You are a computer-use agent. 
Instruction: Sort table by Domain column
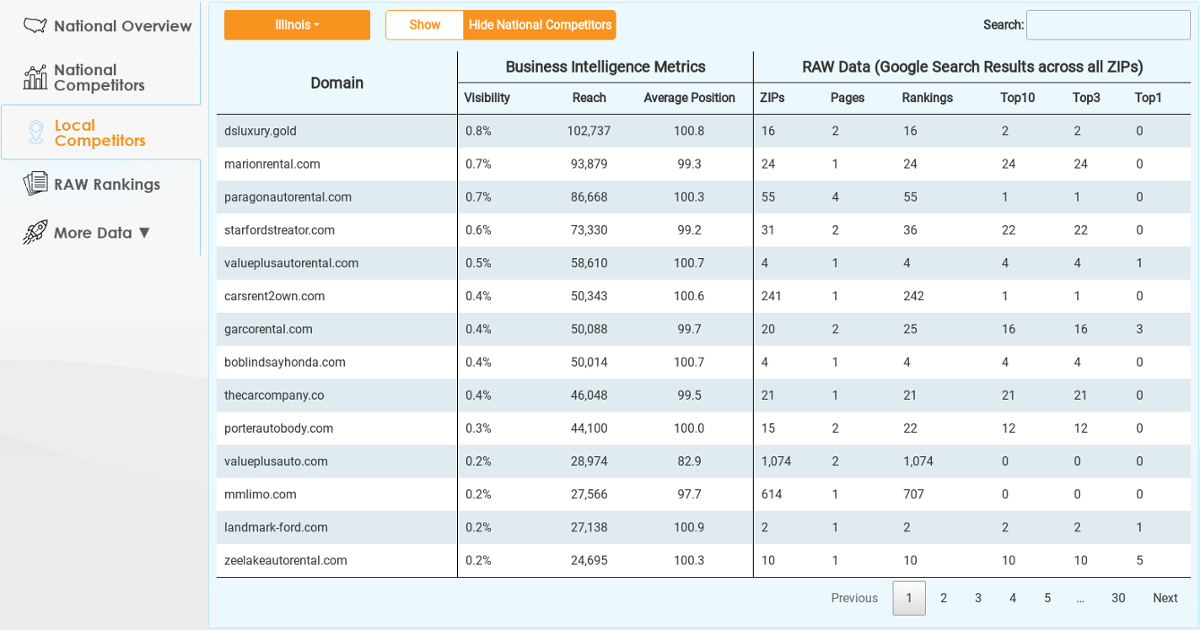tap(337, 83)
